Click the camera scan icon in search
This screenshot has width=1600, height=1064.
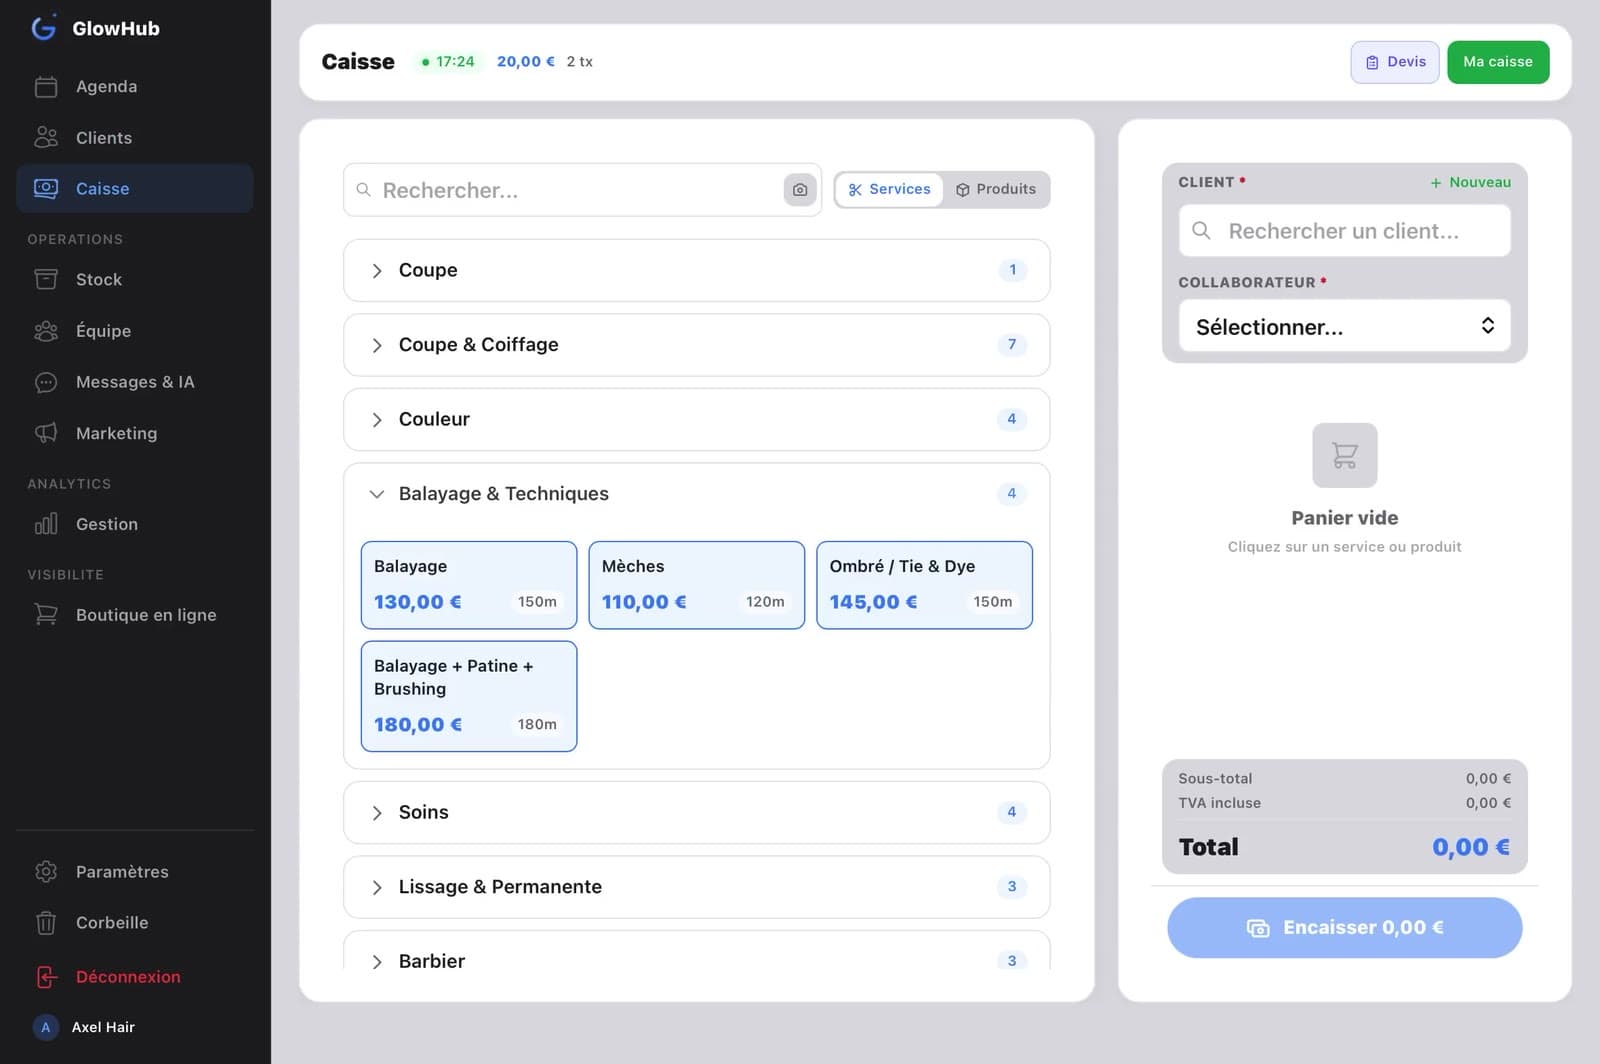click(800, 189)
